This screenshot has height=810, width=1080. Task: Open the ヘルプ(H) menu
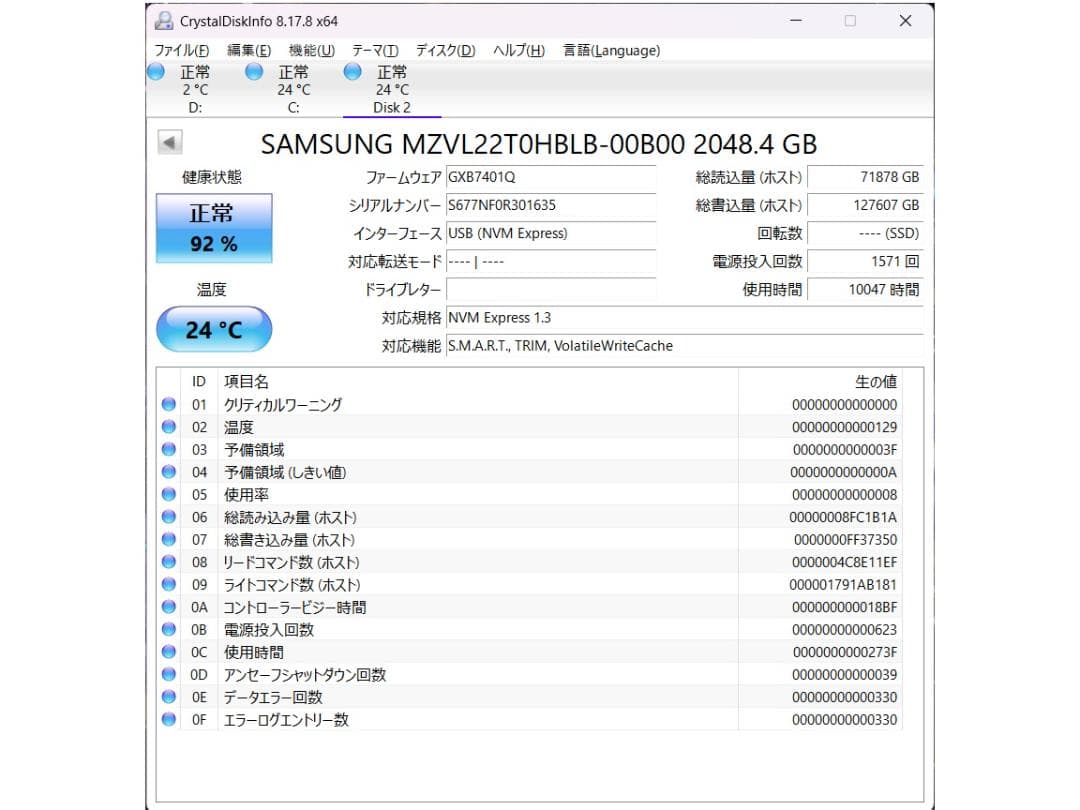point(519,50)
